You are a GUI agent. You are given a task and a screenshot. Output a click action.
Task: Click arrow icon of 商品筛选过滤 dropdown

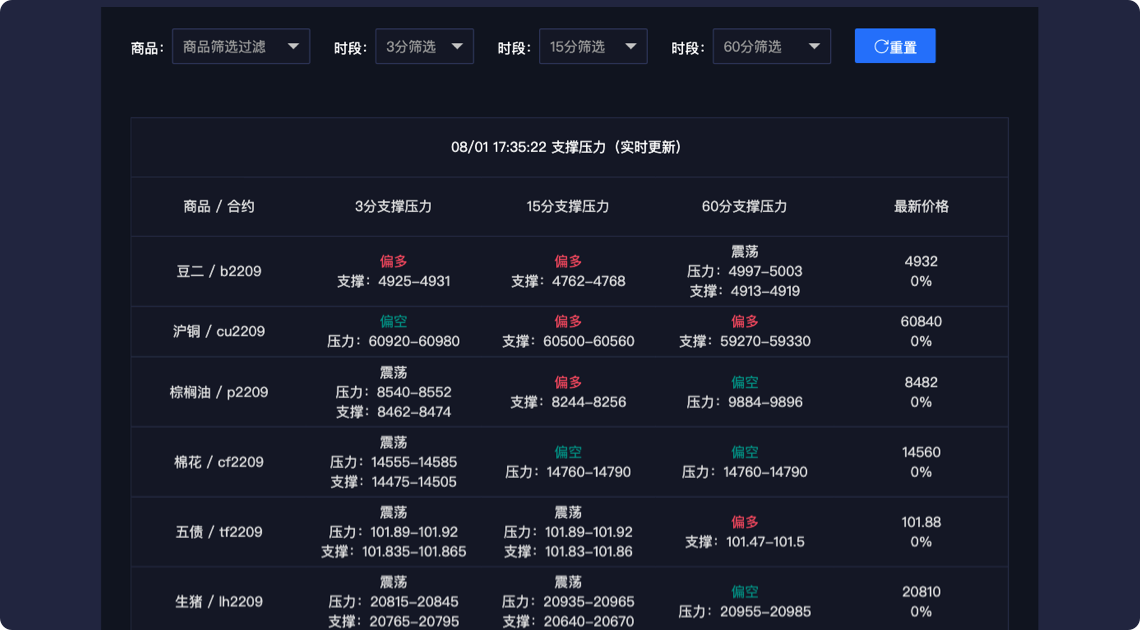[x=293, y=46]
